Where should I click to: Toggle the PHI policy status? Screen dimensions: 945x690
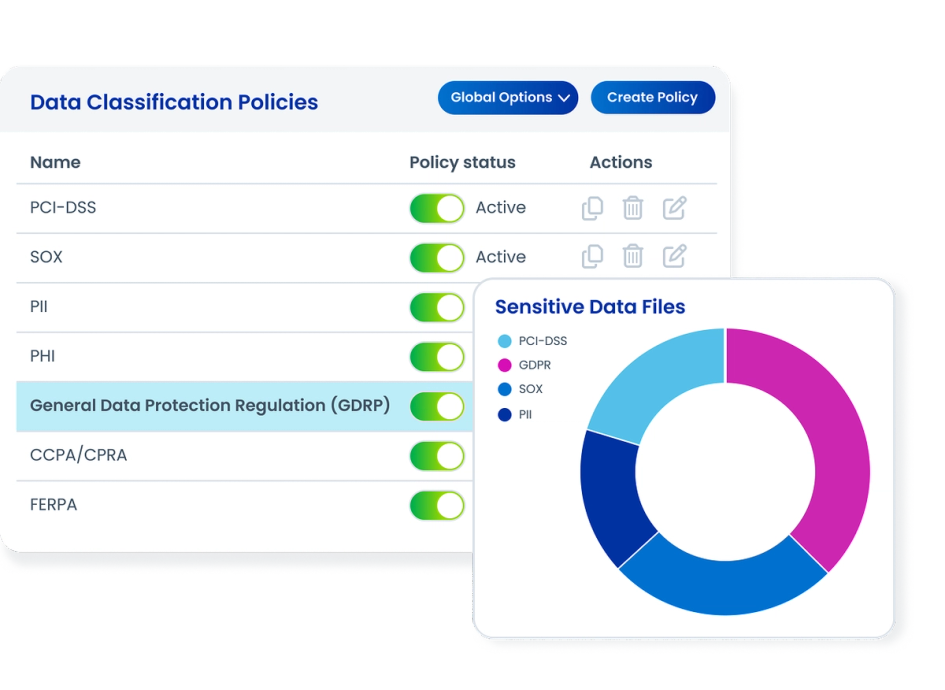tap(437, 357)
